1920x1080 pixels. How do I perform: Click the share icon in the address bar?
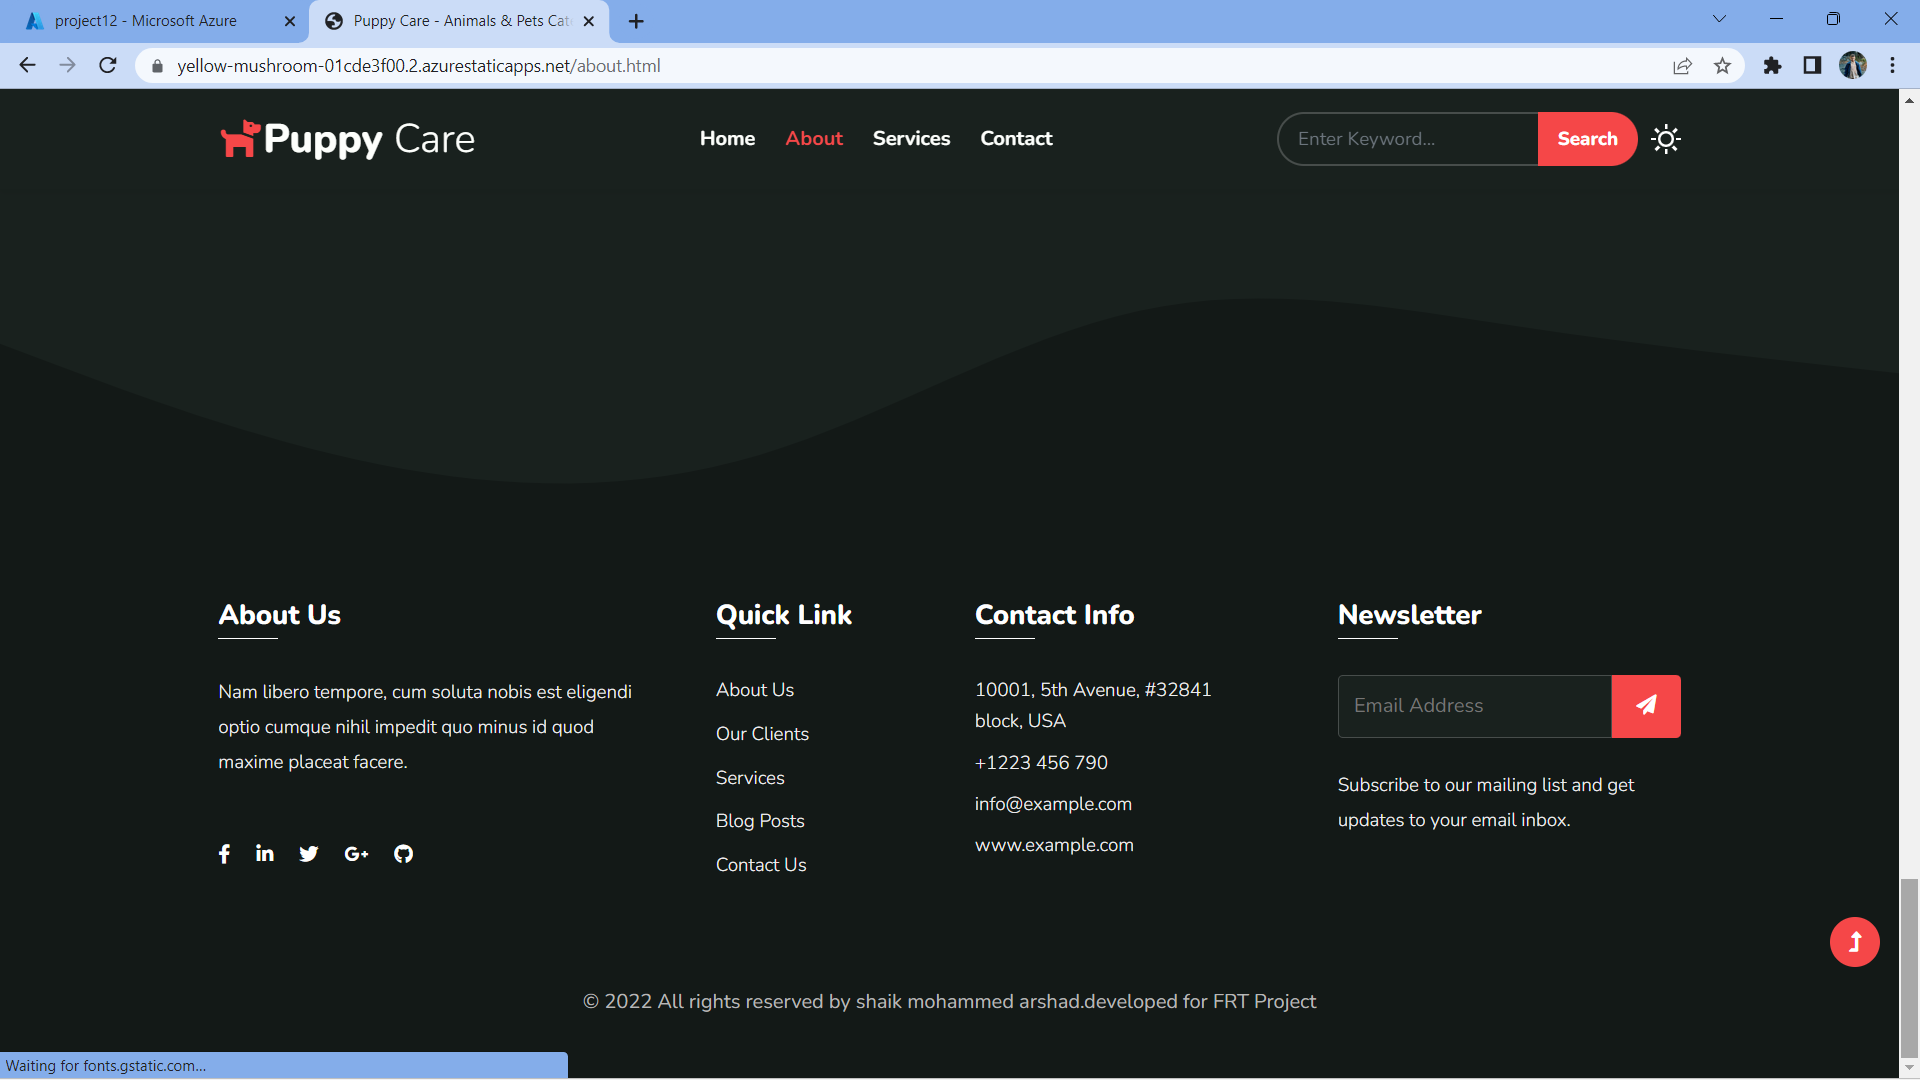[1683, 66]
